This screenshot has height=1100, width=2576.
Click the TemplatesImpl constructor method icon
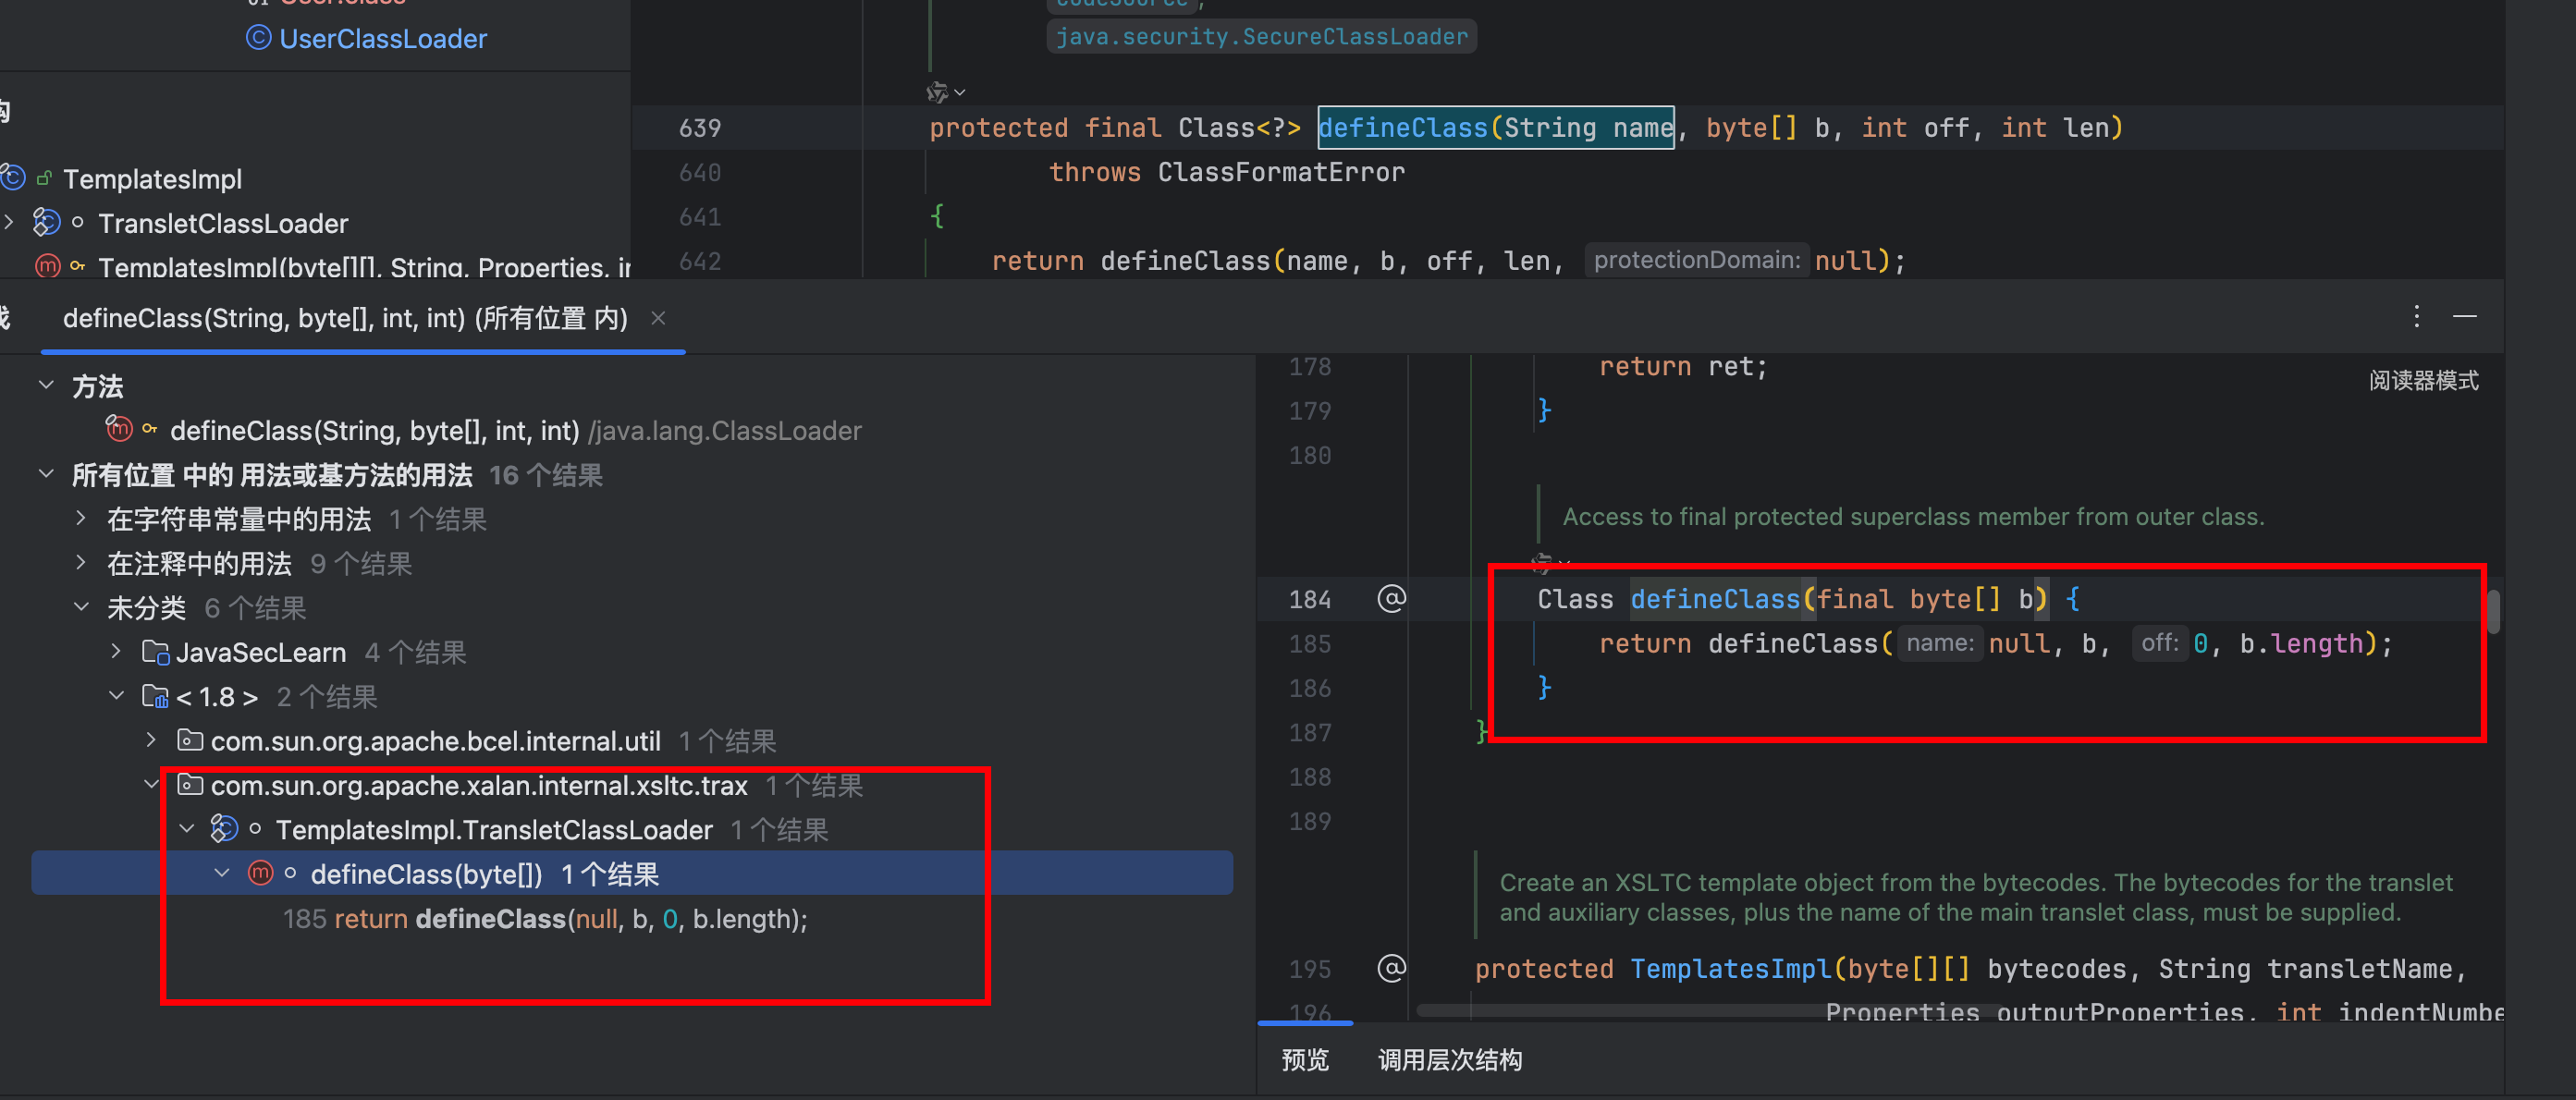[x=47, y=266]
